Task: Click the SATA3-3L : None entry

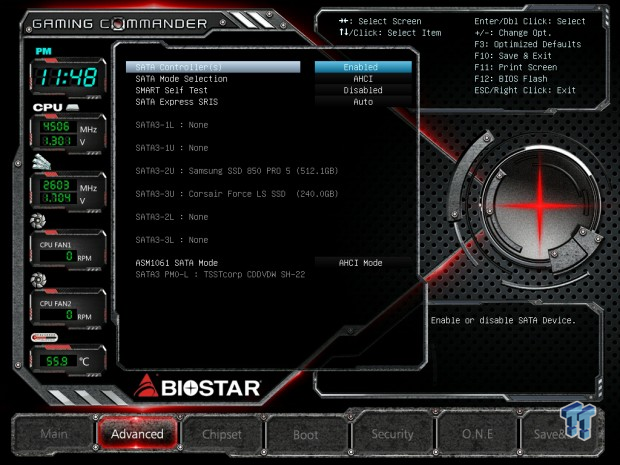Action: (x=172, y=240)
